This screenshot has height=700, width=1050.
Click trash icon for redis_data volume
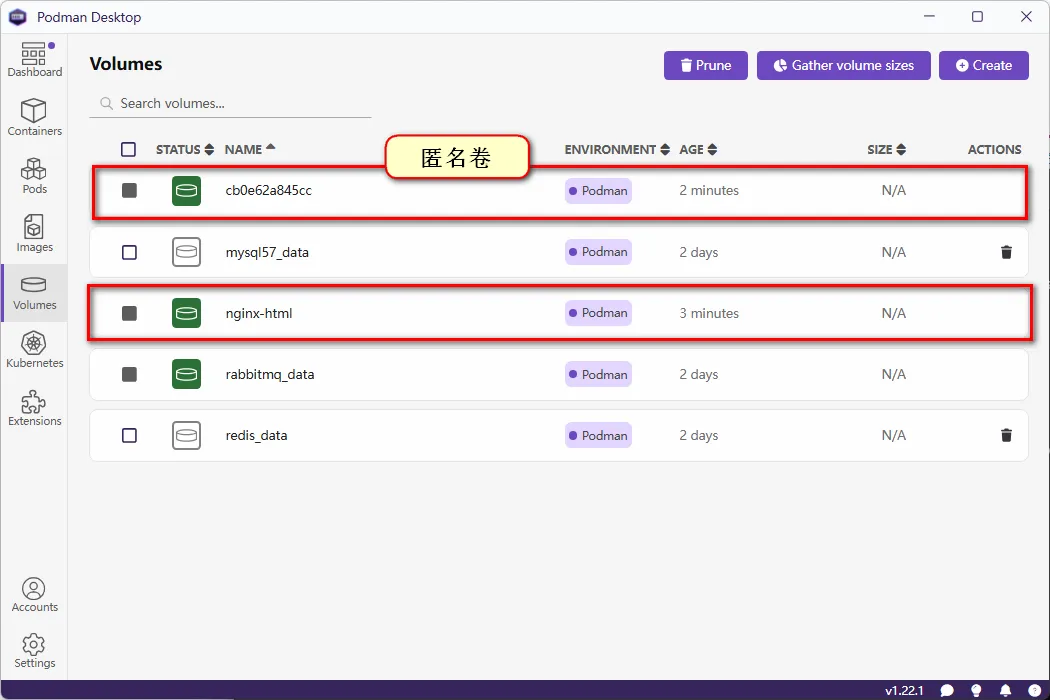[x=1006, y=435]
